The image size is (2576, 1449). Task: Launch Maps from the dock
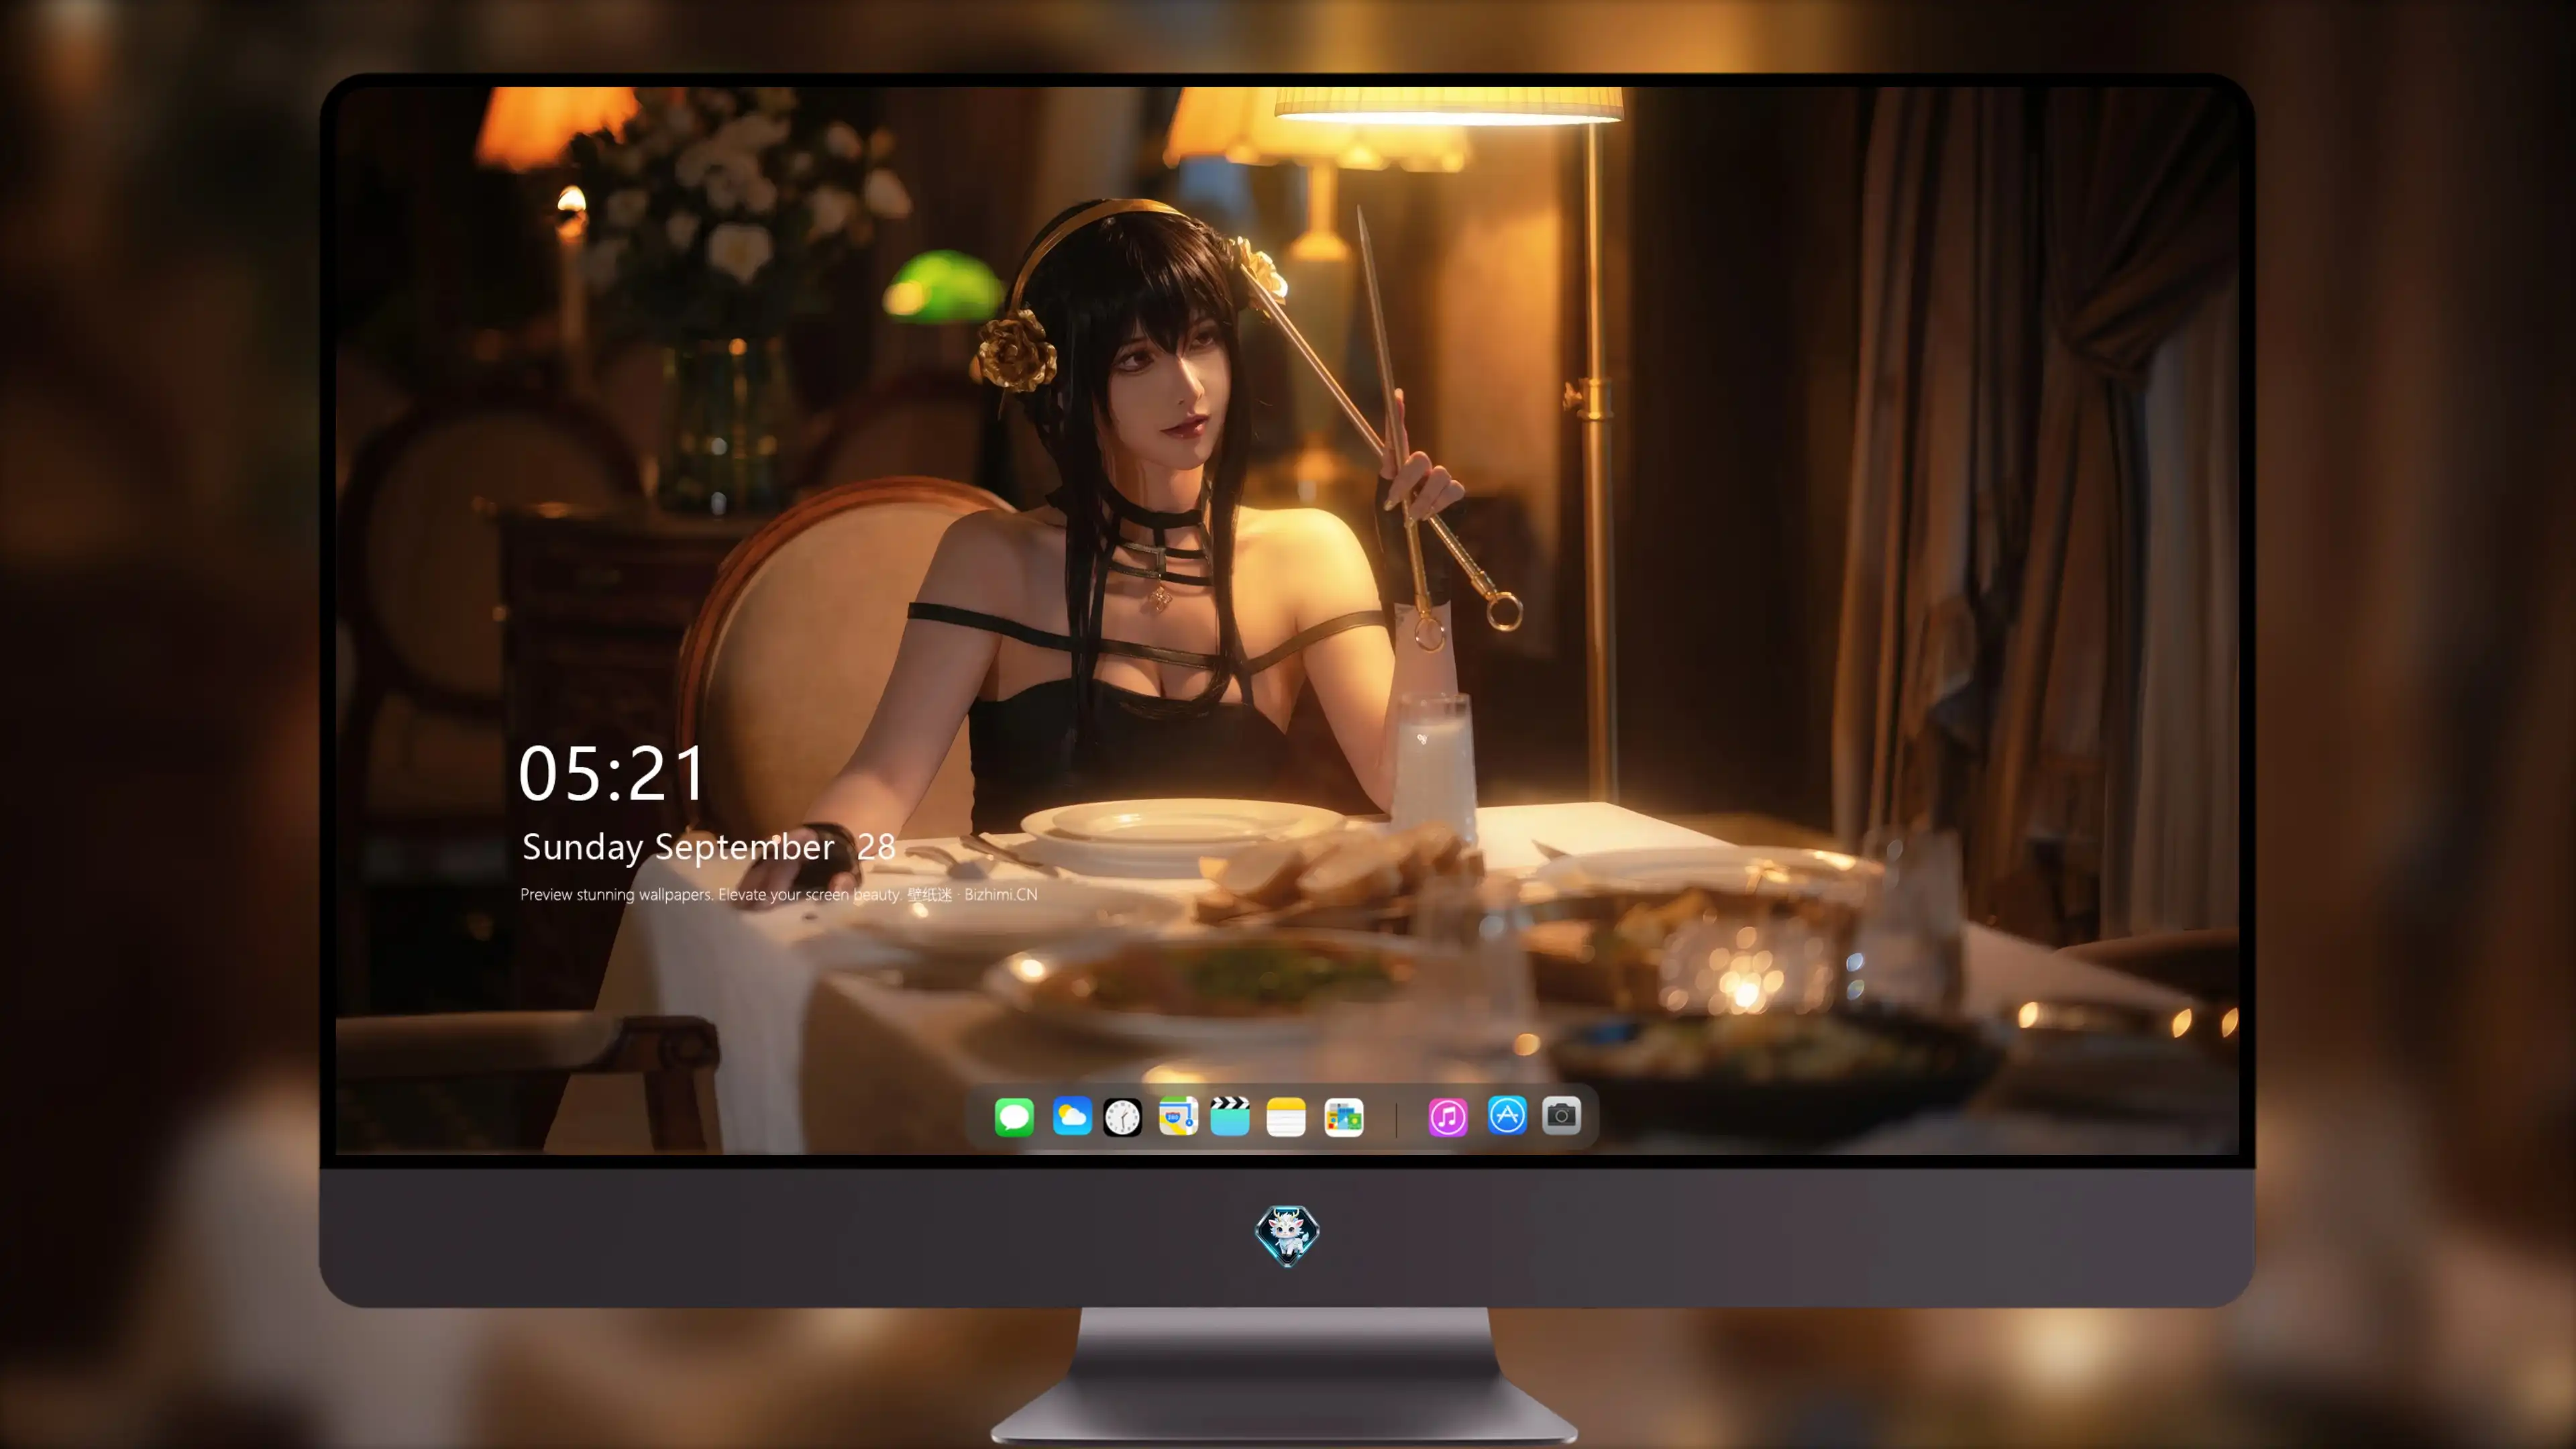click(x=1178, y=1116)
